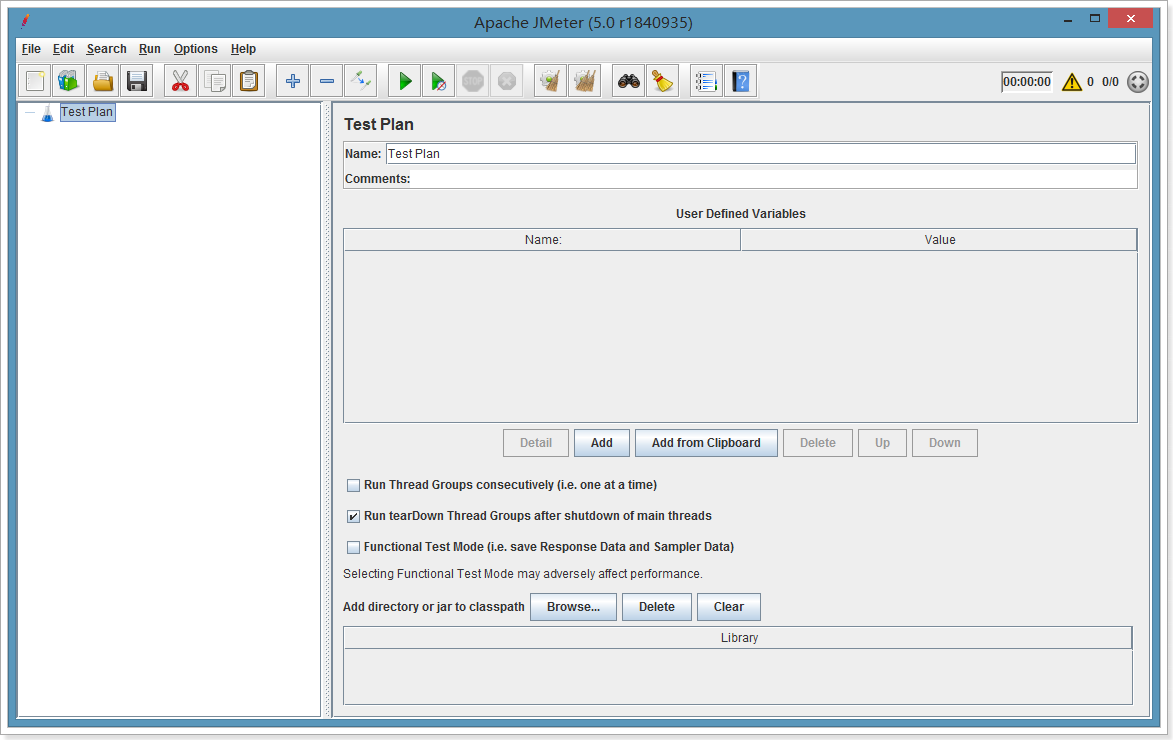Open the Search menu
Image resolution: width=1173 pixels, height=740 pixels.
(106, 49)
